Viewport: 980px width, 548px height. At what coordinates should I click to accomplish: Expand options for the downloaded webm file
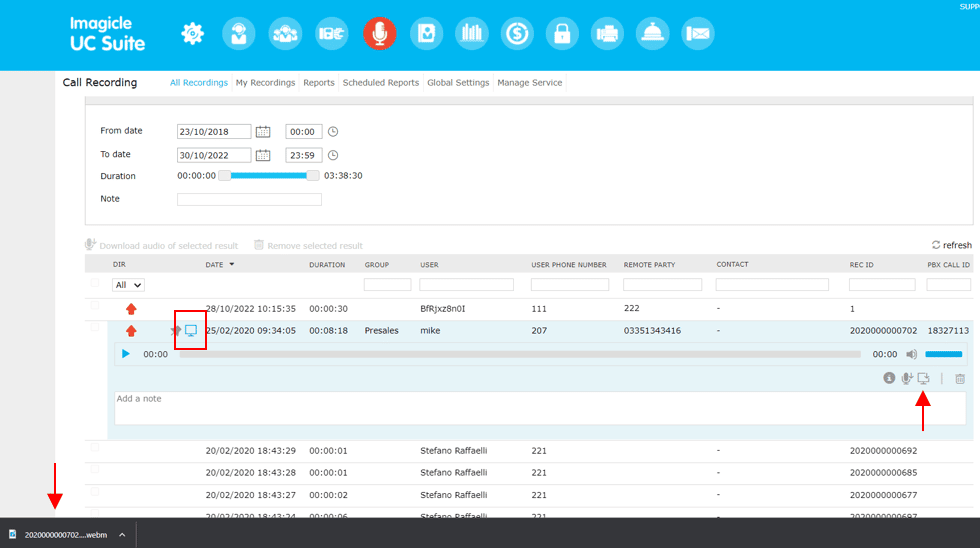(x=122, y=535)
